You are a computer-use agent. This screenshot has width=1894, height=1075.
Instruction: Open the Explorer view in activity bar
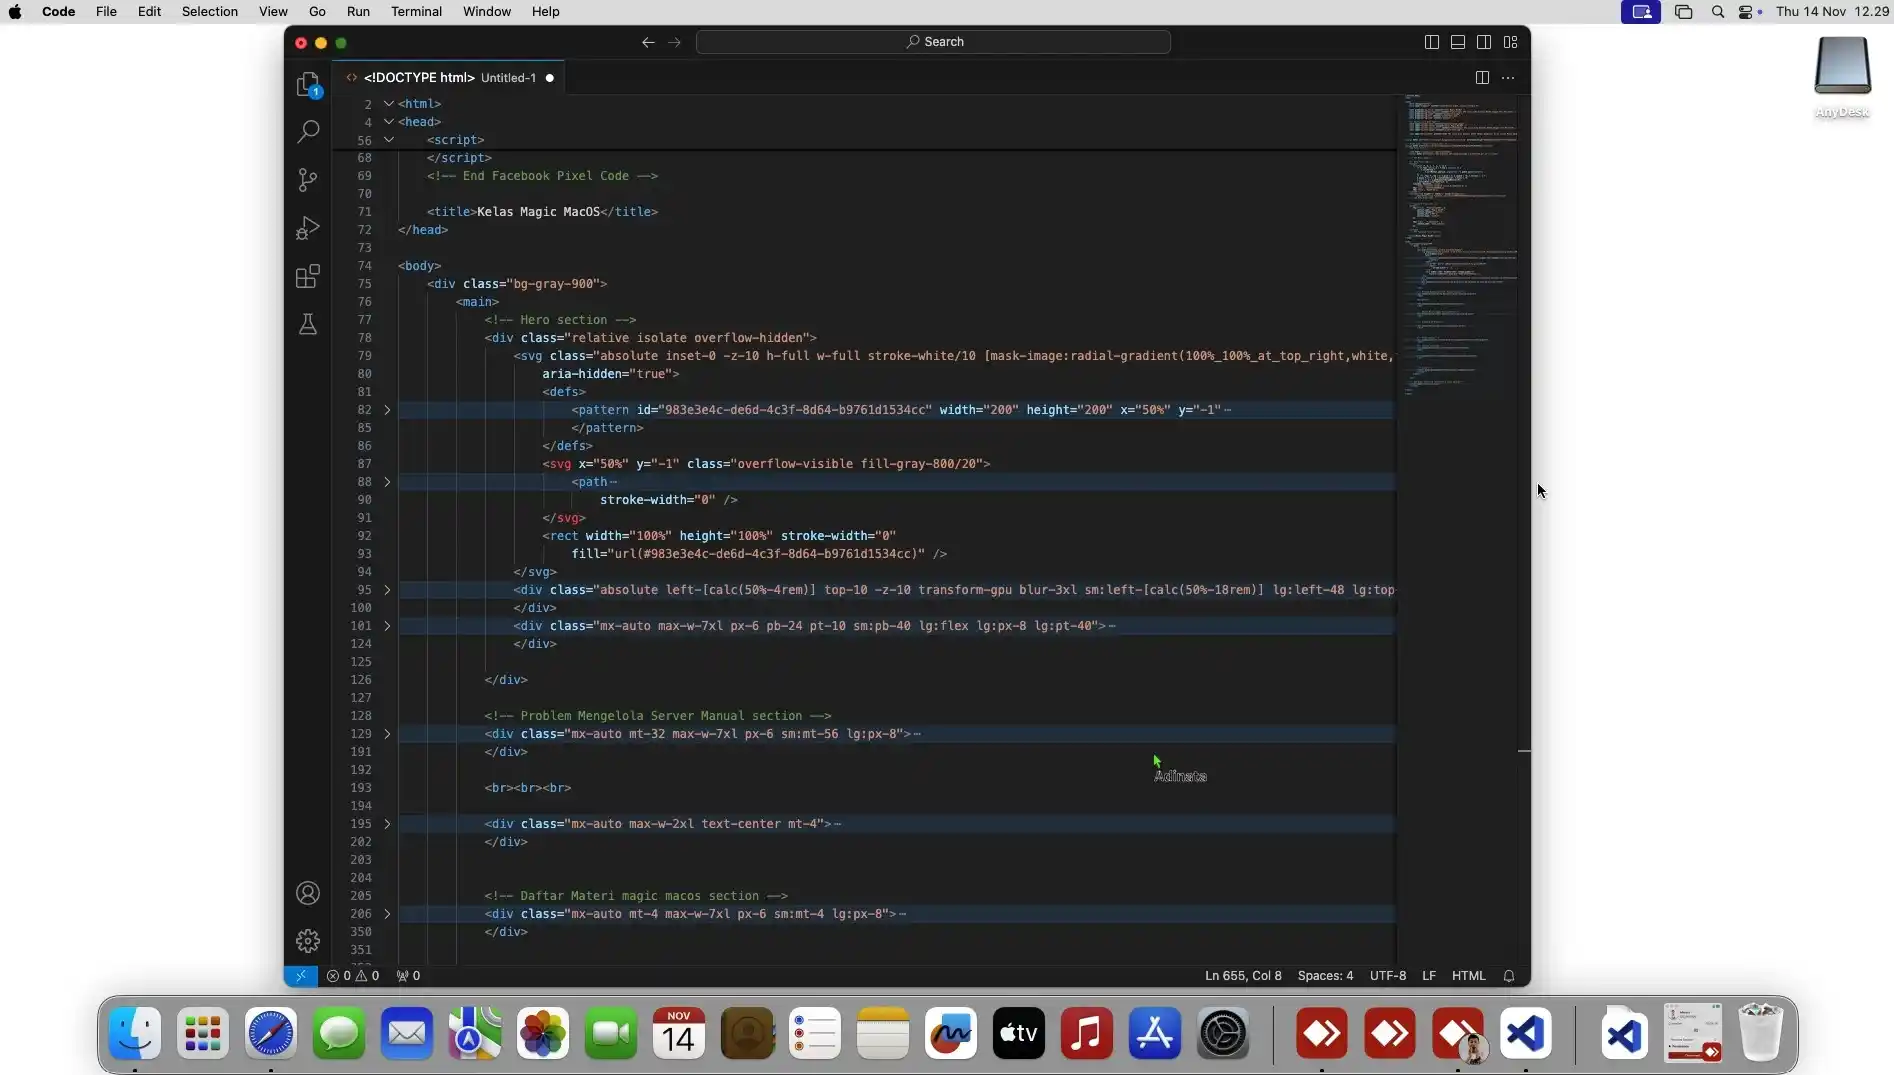tap(308, 84)
